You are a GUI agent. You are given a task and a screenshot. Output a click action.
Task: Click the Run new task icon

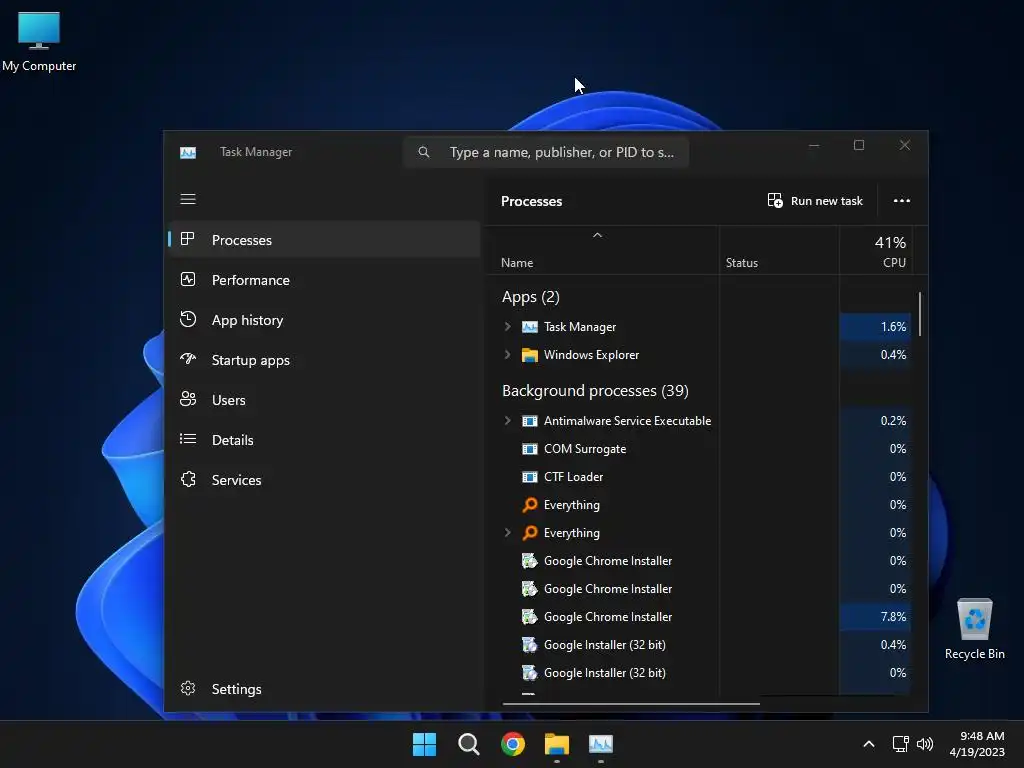[775, 200]
